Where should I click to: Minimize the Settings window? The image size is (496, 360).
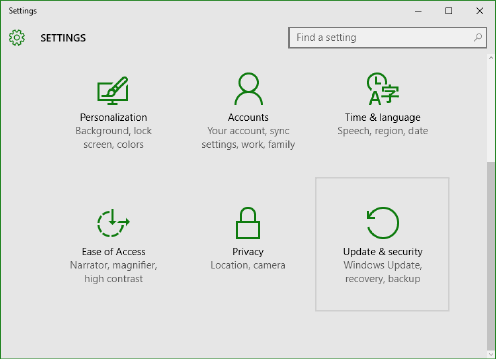point(418,11)
